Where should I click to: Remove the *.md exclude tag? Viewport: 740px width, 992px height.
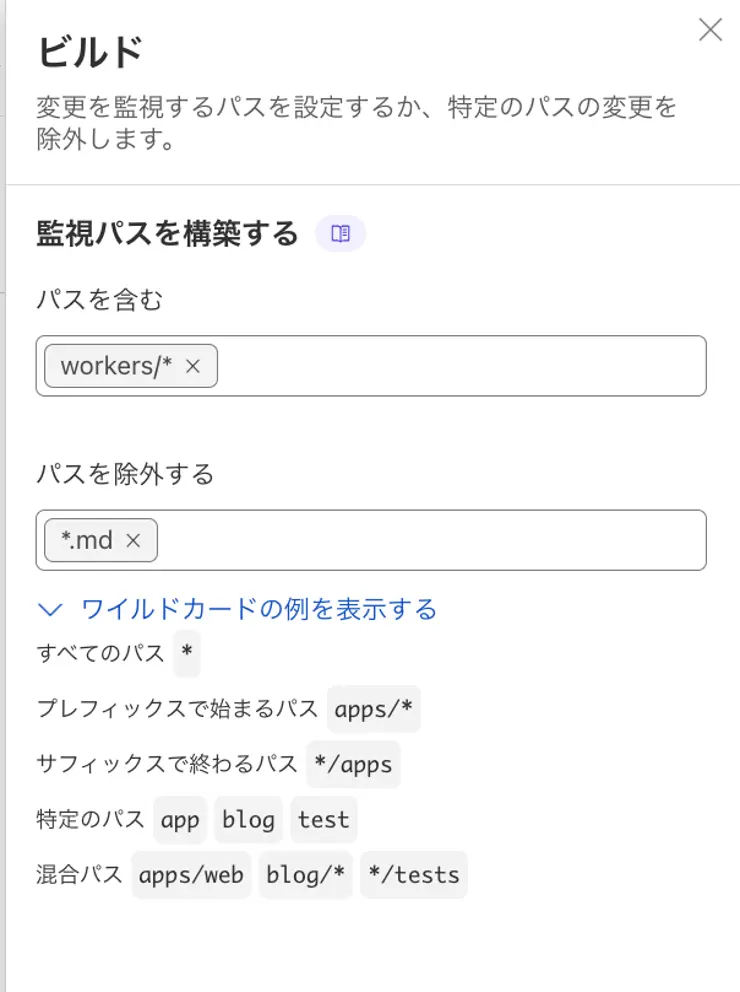point(133,540)
